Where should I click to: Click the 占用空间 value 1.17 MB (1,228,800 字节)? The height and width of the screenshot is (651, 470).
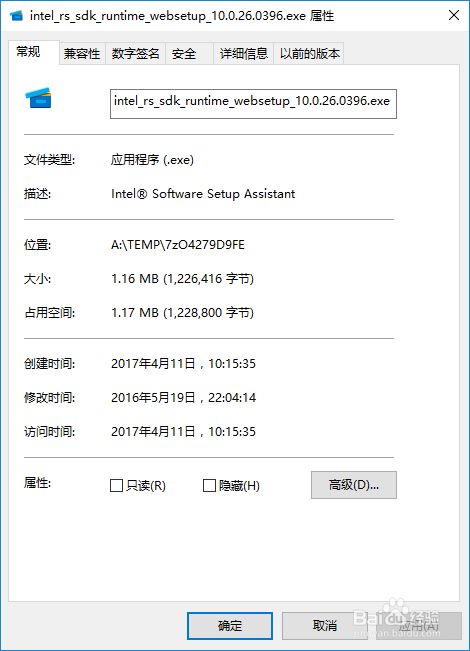click(x=182, y=312)
